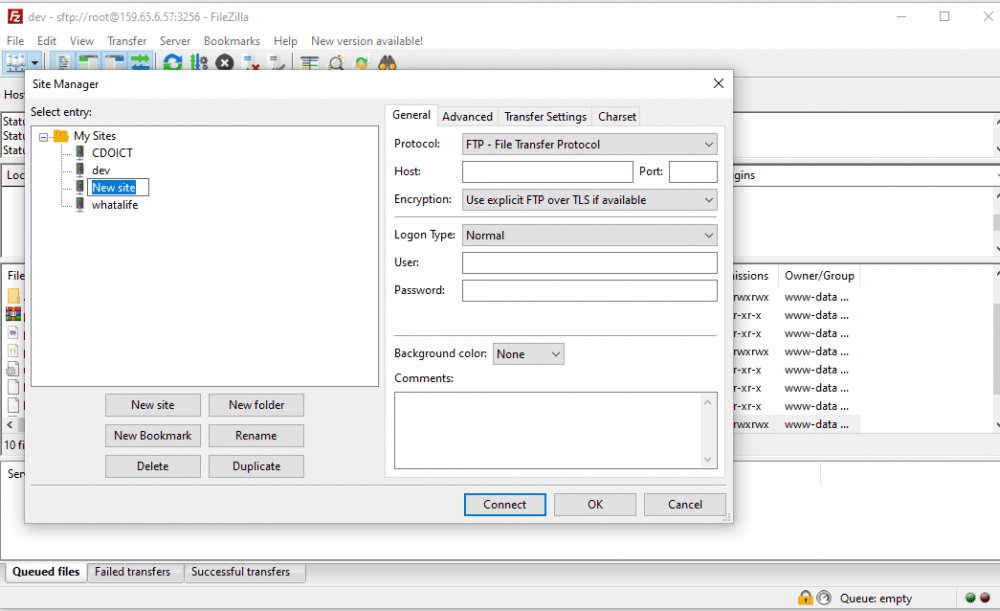Open the Bookmarks menu
Screen dimensions: 1000x611
click(232, 41)
